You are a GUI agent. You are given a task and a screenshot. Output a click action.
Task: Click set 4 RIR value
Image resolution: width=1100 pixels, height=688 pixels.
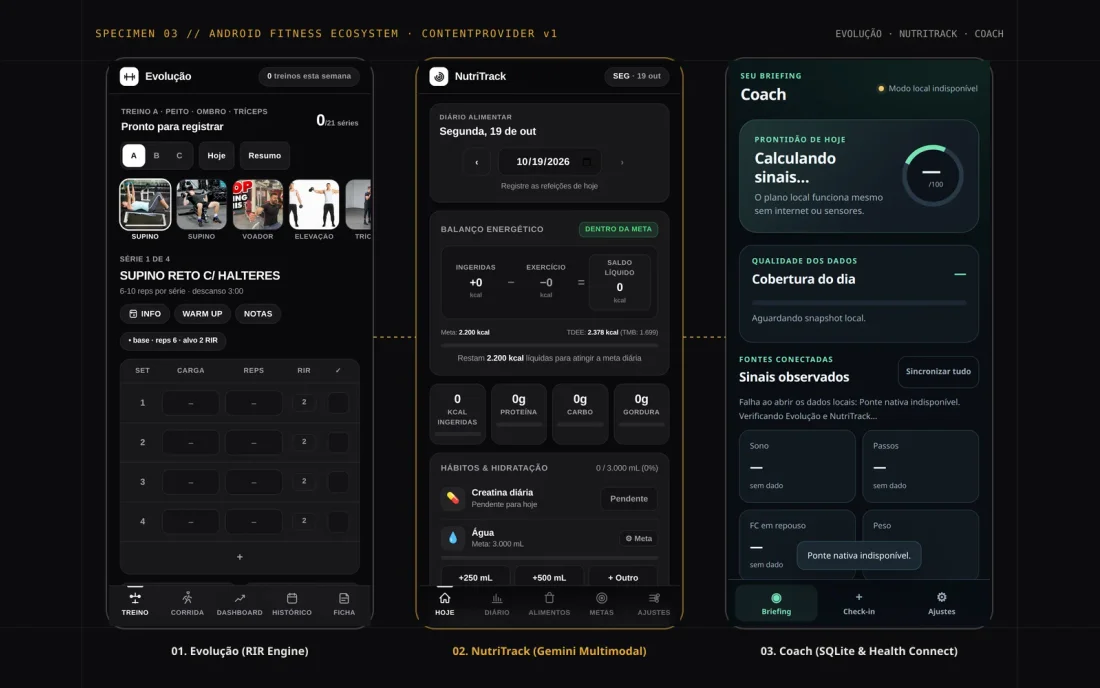pos(304,520)
